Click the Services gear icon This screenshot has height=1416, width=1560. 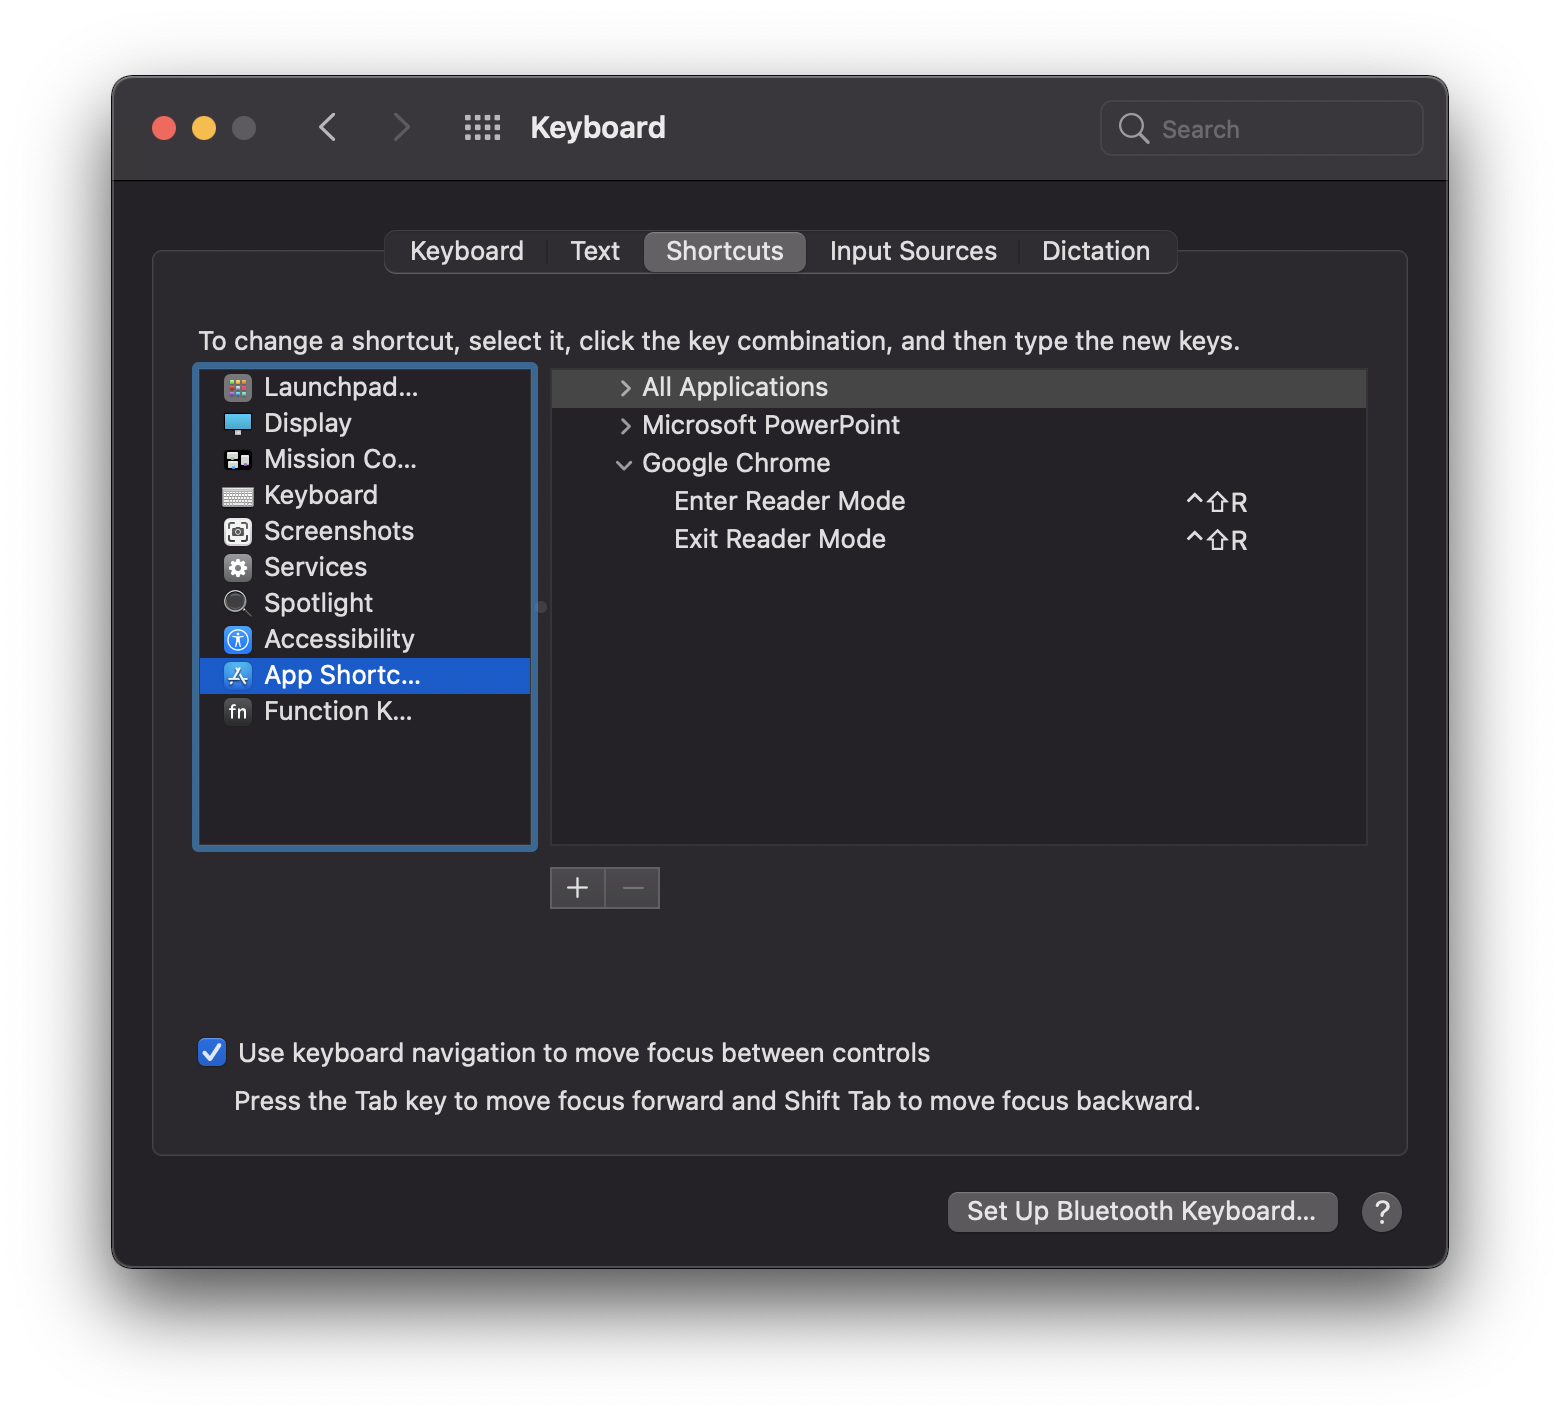click(238, 567)
